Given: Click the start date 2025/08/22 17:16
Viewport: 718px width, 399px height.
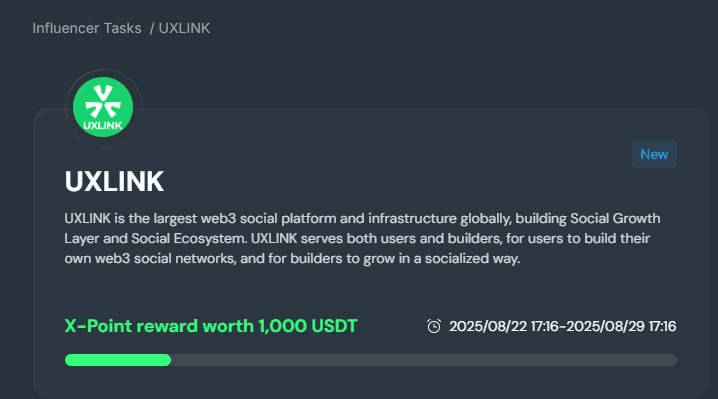Looking at the screenshot, I should (504, 326).
